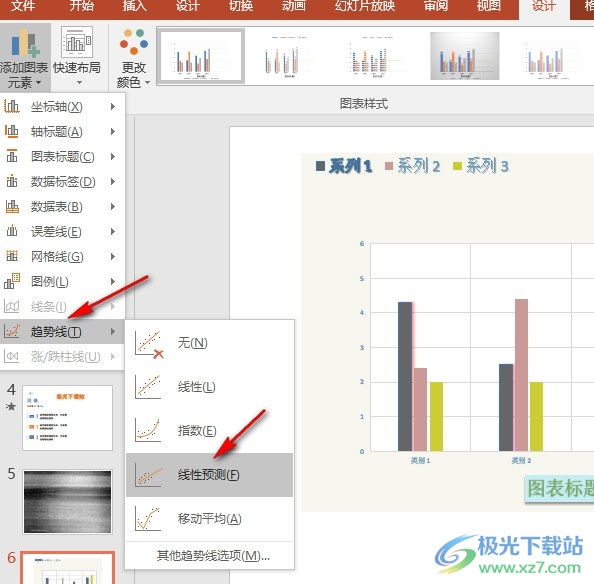Click the 图例(L) legend icon
The width and height of the screenshot is (594, 584).
click(11, 281)
